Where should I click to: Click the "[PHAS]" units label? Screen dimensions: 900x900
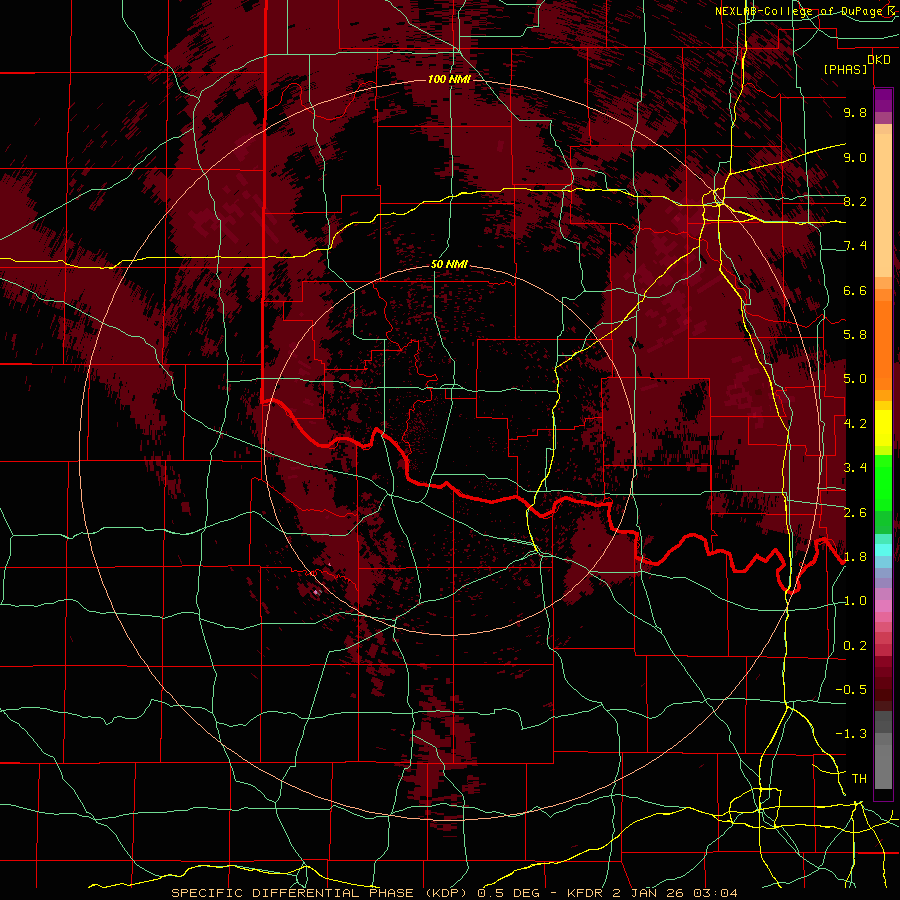pyautogui.click(x=845, y=69)
